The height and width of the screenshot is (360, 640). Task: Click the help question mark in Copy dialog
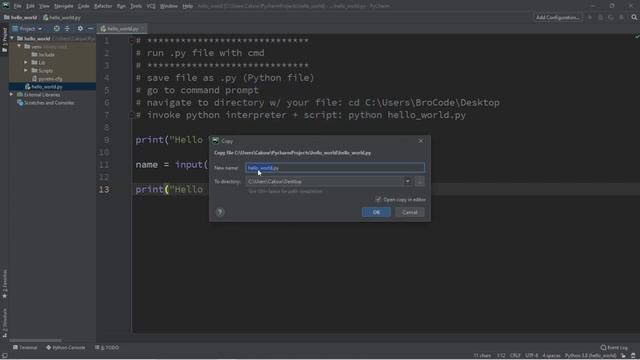click(220, 212)
